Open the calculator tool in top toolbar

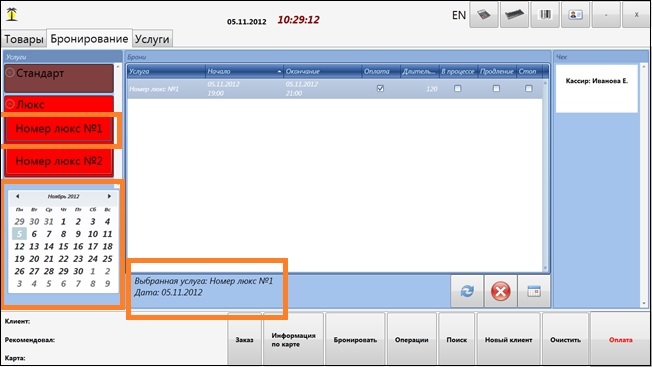tap(484, 15)
